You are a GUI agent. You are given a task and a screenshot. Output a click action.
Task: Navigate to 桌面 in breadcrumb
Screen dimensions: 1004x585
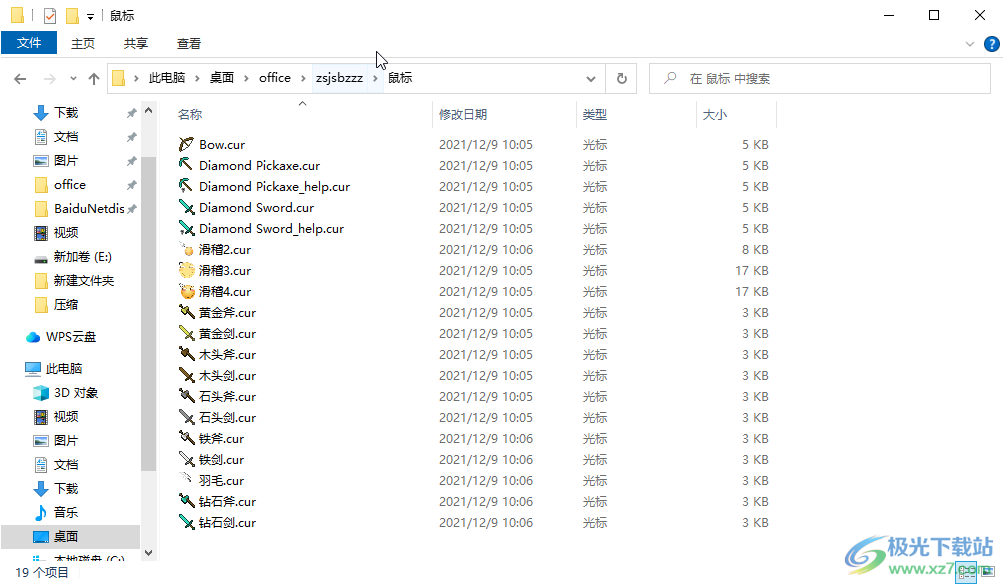click(222, 78)
